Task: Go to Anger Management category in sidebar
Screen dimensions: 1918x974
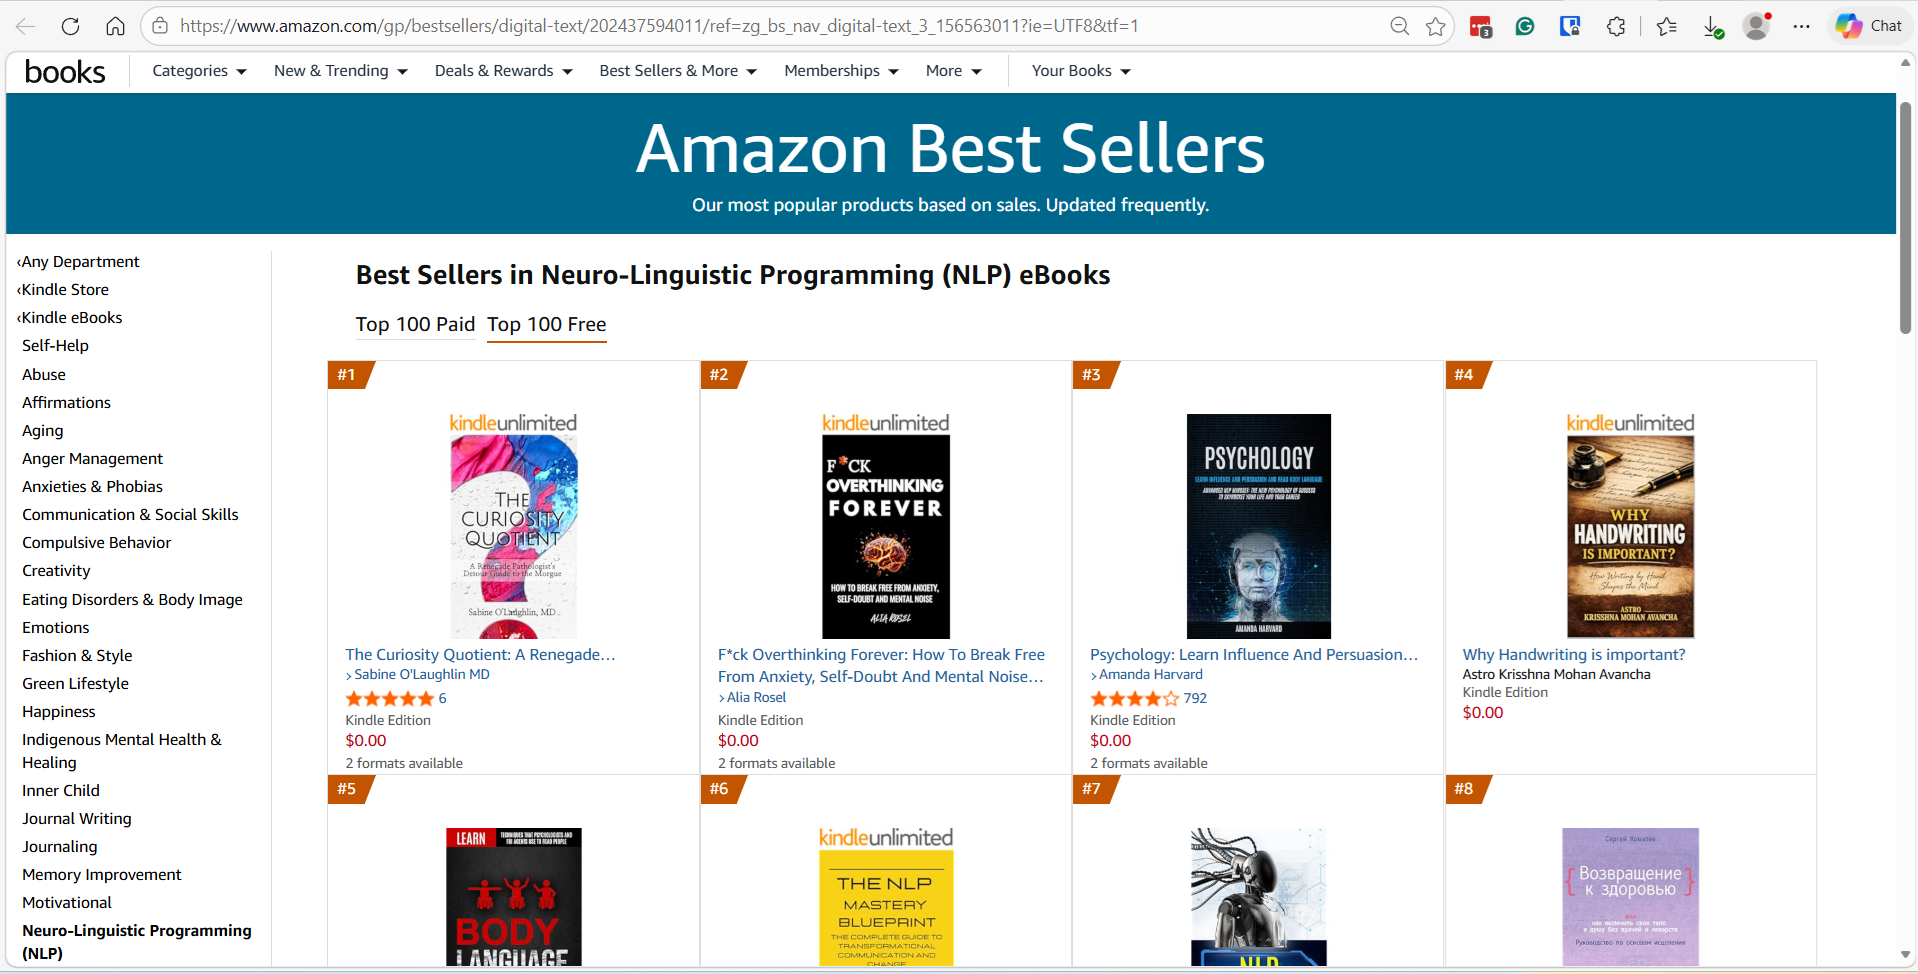Action: [92, 458]
